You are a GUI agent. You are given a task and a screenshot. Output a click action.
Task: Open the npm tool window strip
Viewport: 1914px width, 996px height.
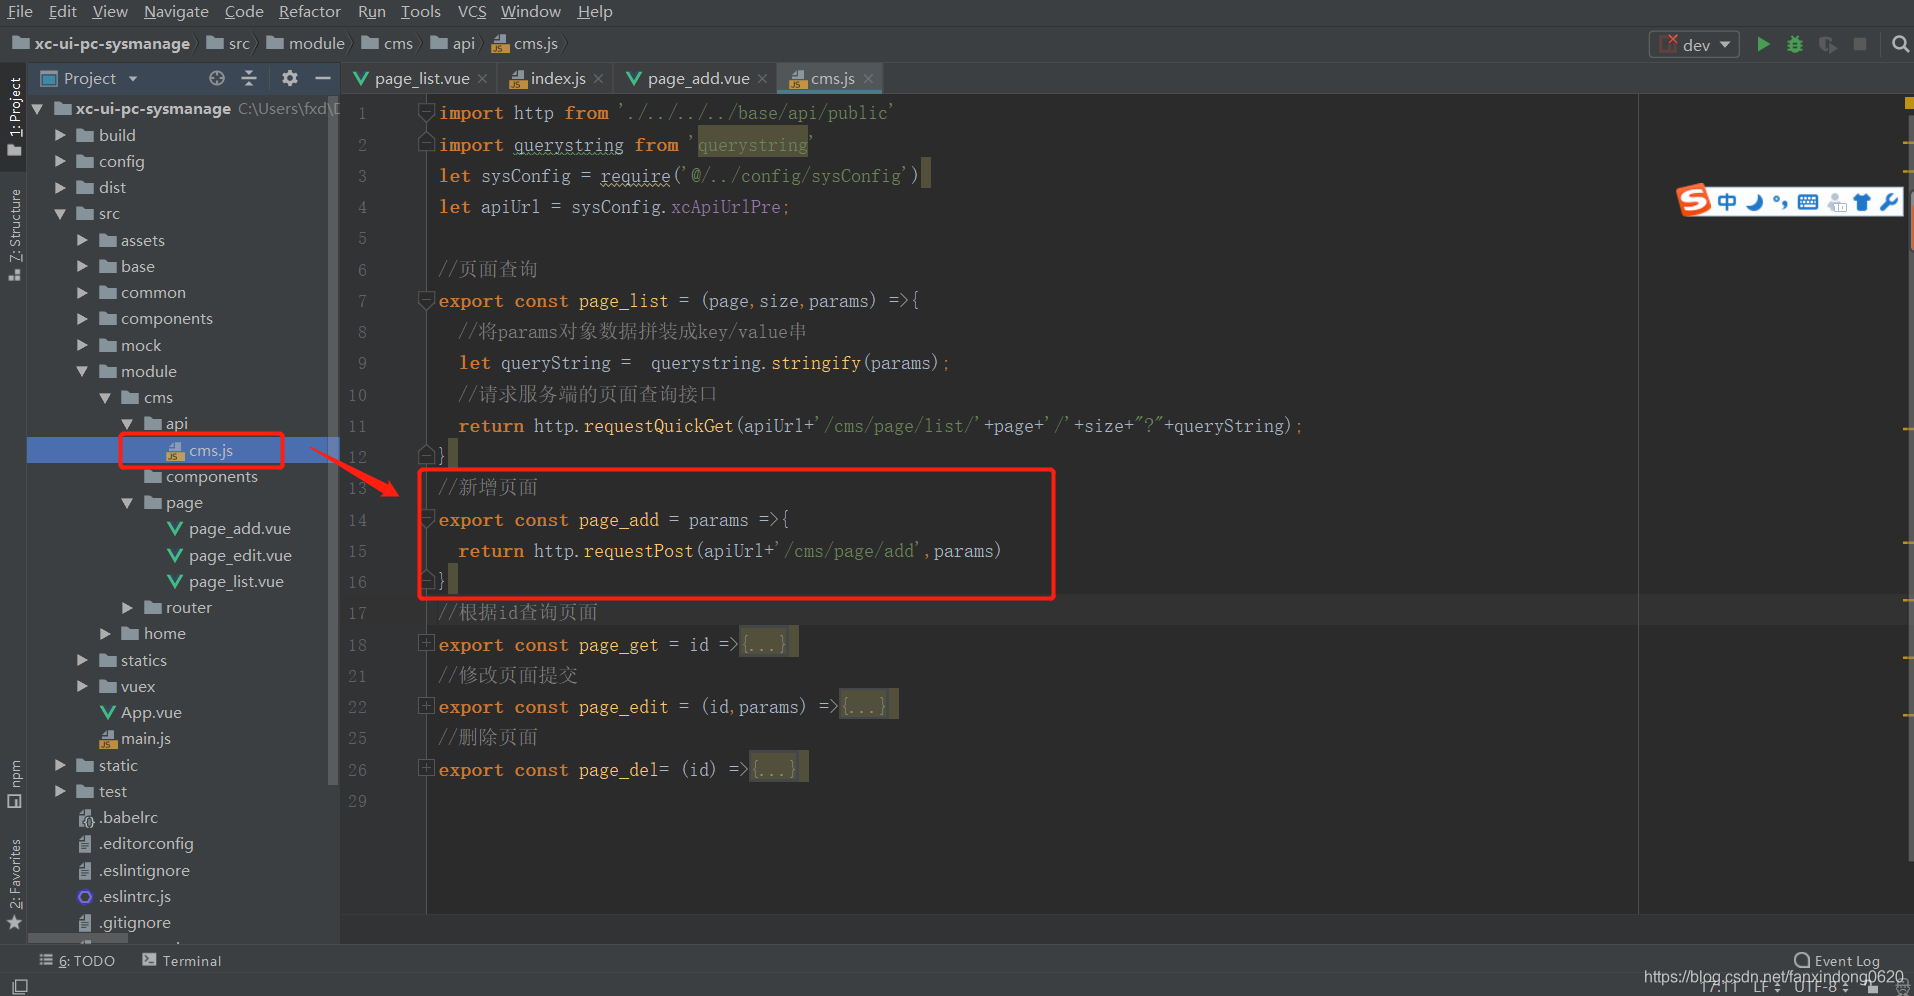click(14, 784)
